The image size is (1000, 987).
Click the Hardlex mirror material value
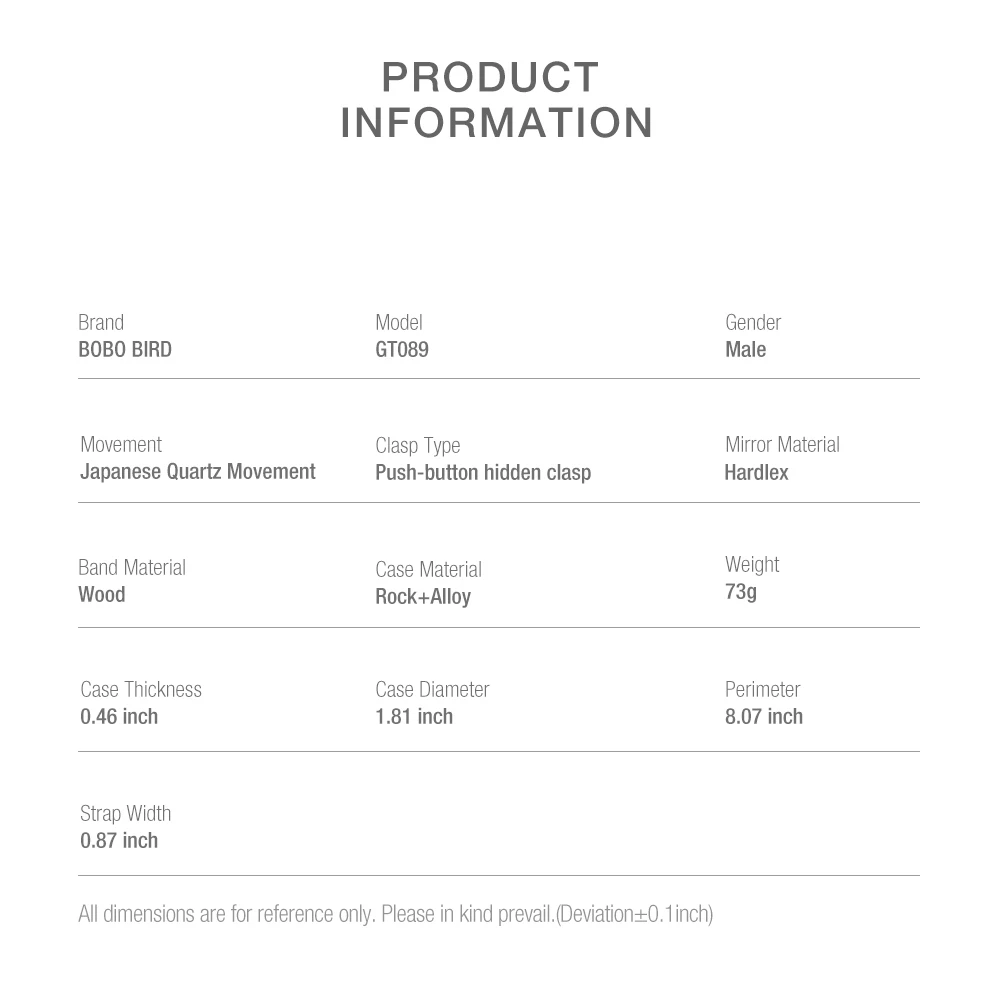click(756, 473)
